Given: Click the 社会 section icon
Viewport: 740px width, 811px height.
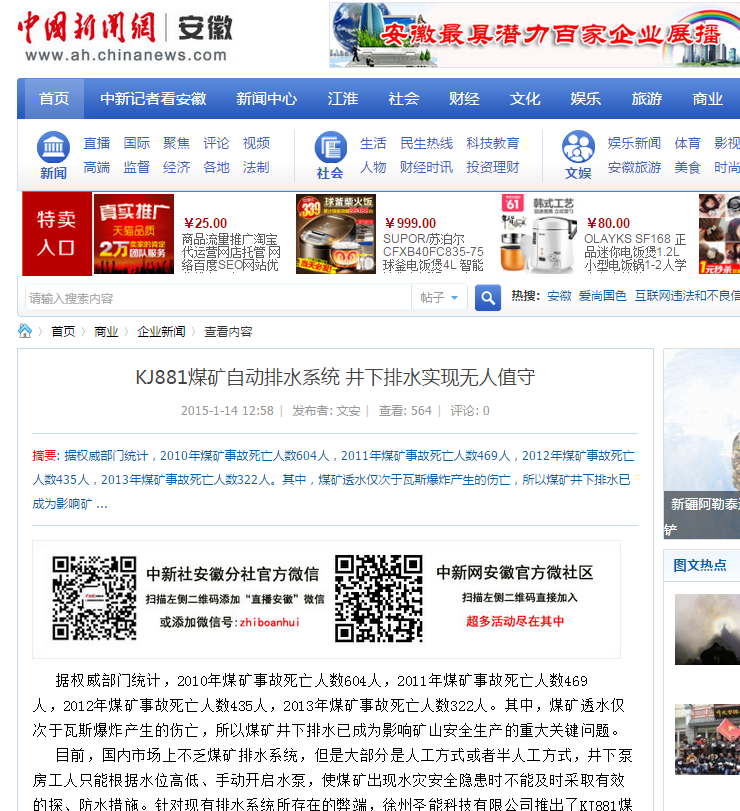Looking at the screenshot, I should [x=330, y=148].
